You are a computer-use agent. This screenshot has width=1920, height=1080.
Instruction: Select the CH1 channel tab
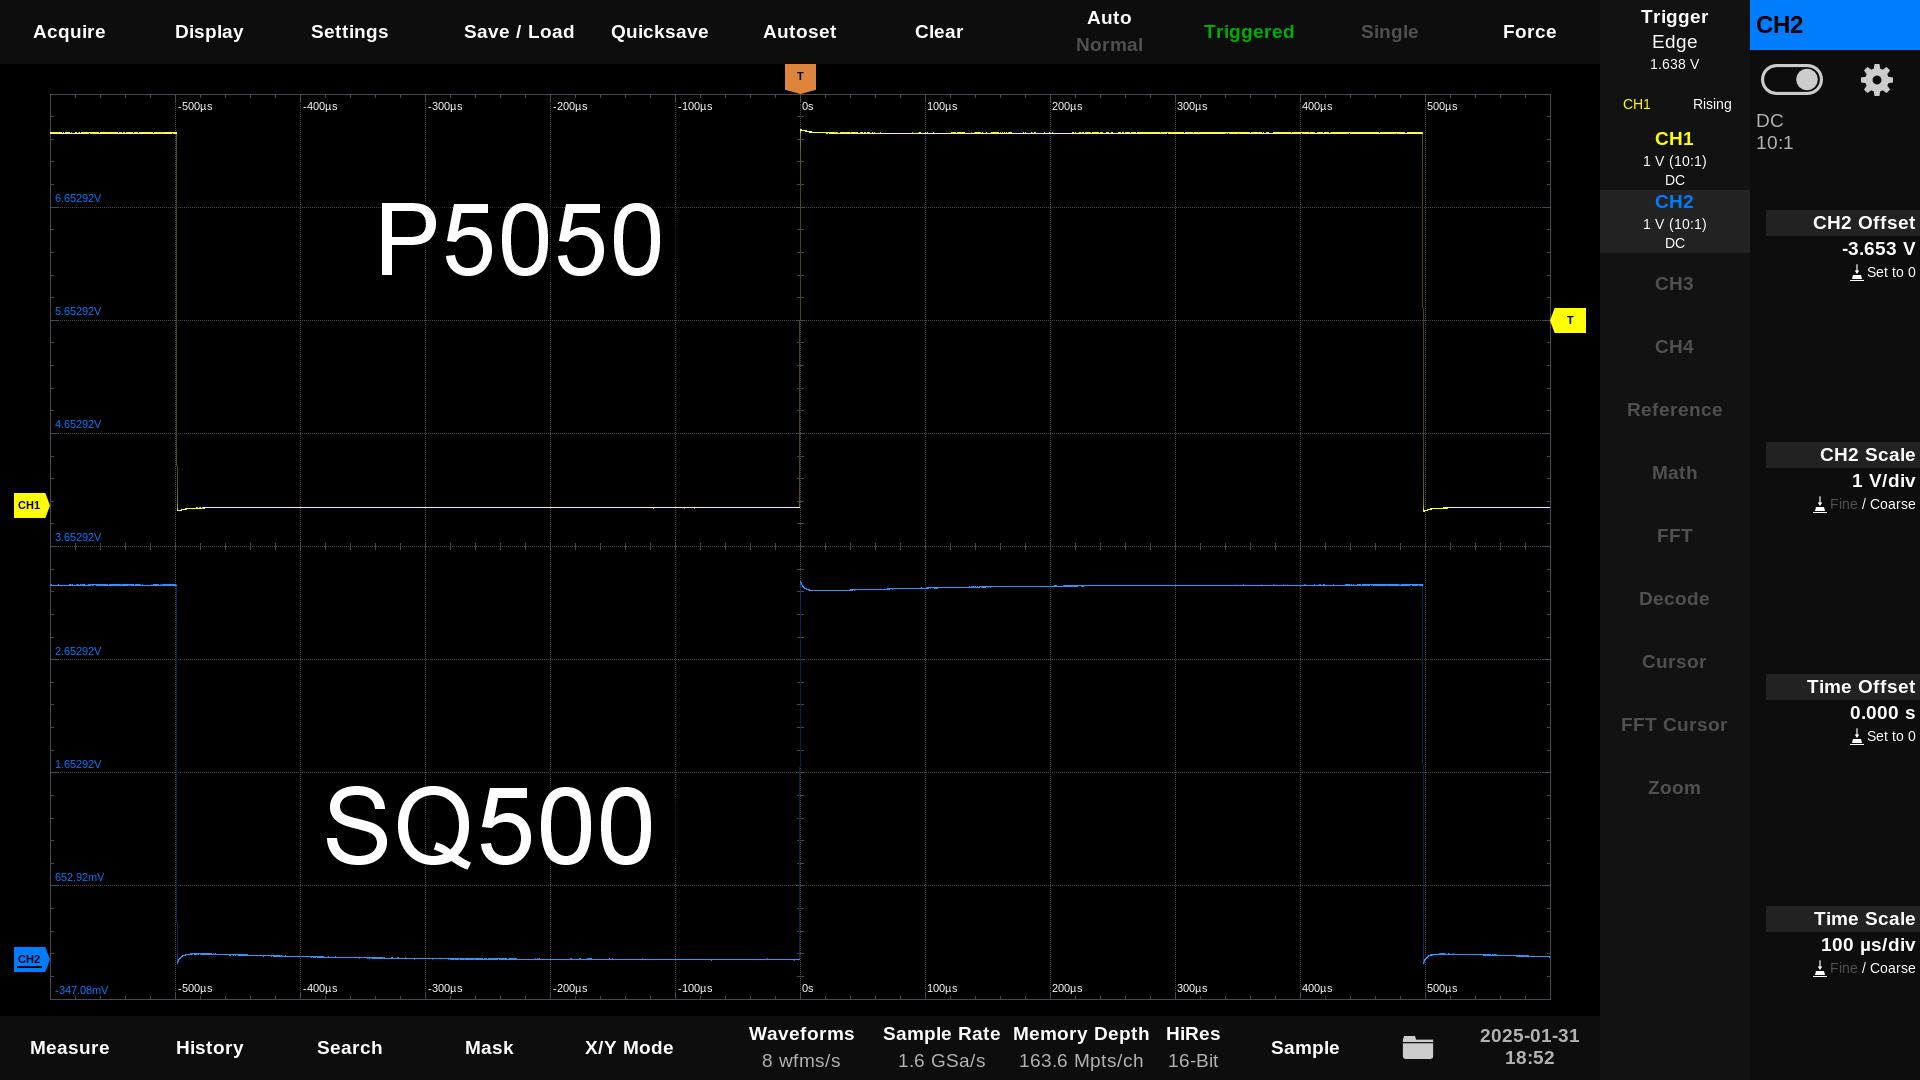click(1674, 158)
